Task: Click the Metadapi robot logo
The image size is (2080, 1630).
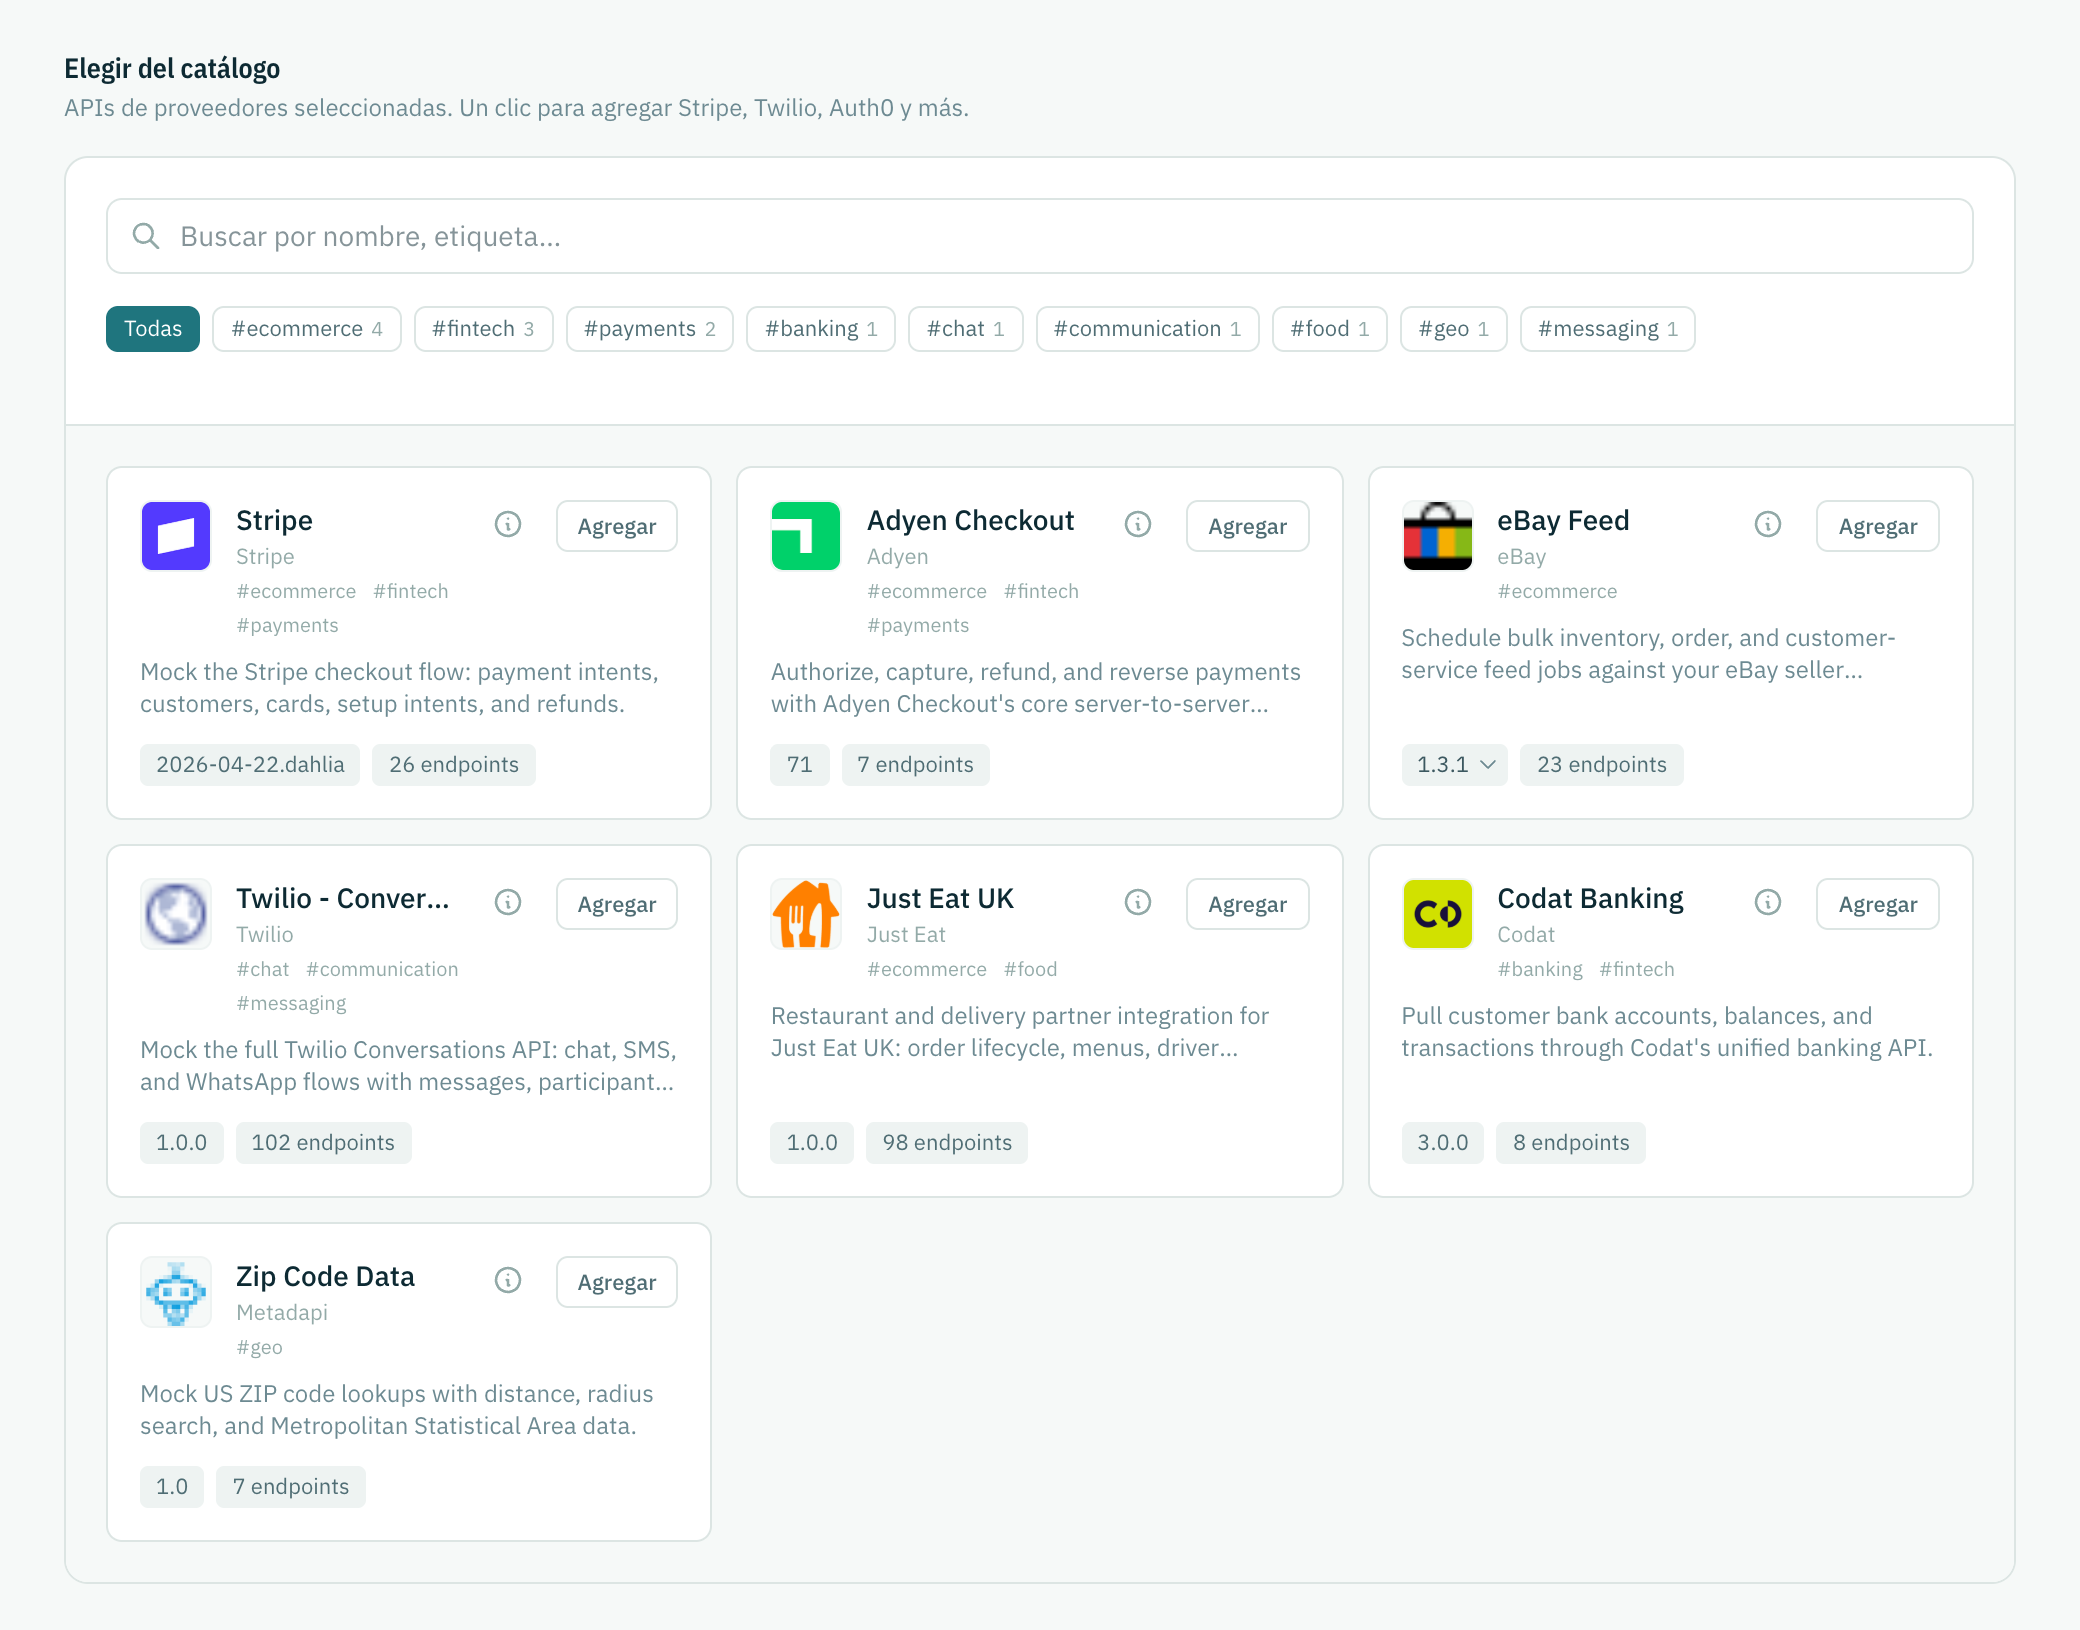Action: click(176, 1292)
